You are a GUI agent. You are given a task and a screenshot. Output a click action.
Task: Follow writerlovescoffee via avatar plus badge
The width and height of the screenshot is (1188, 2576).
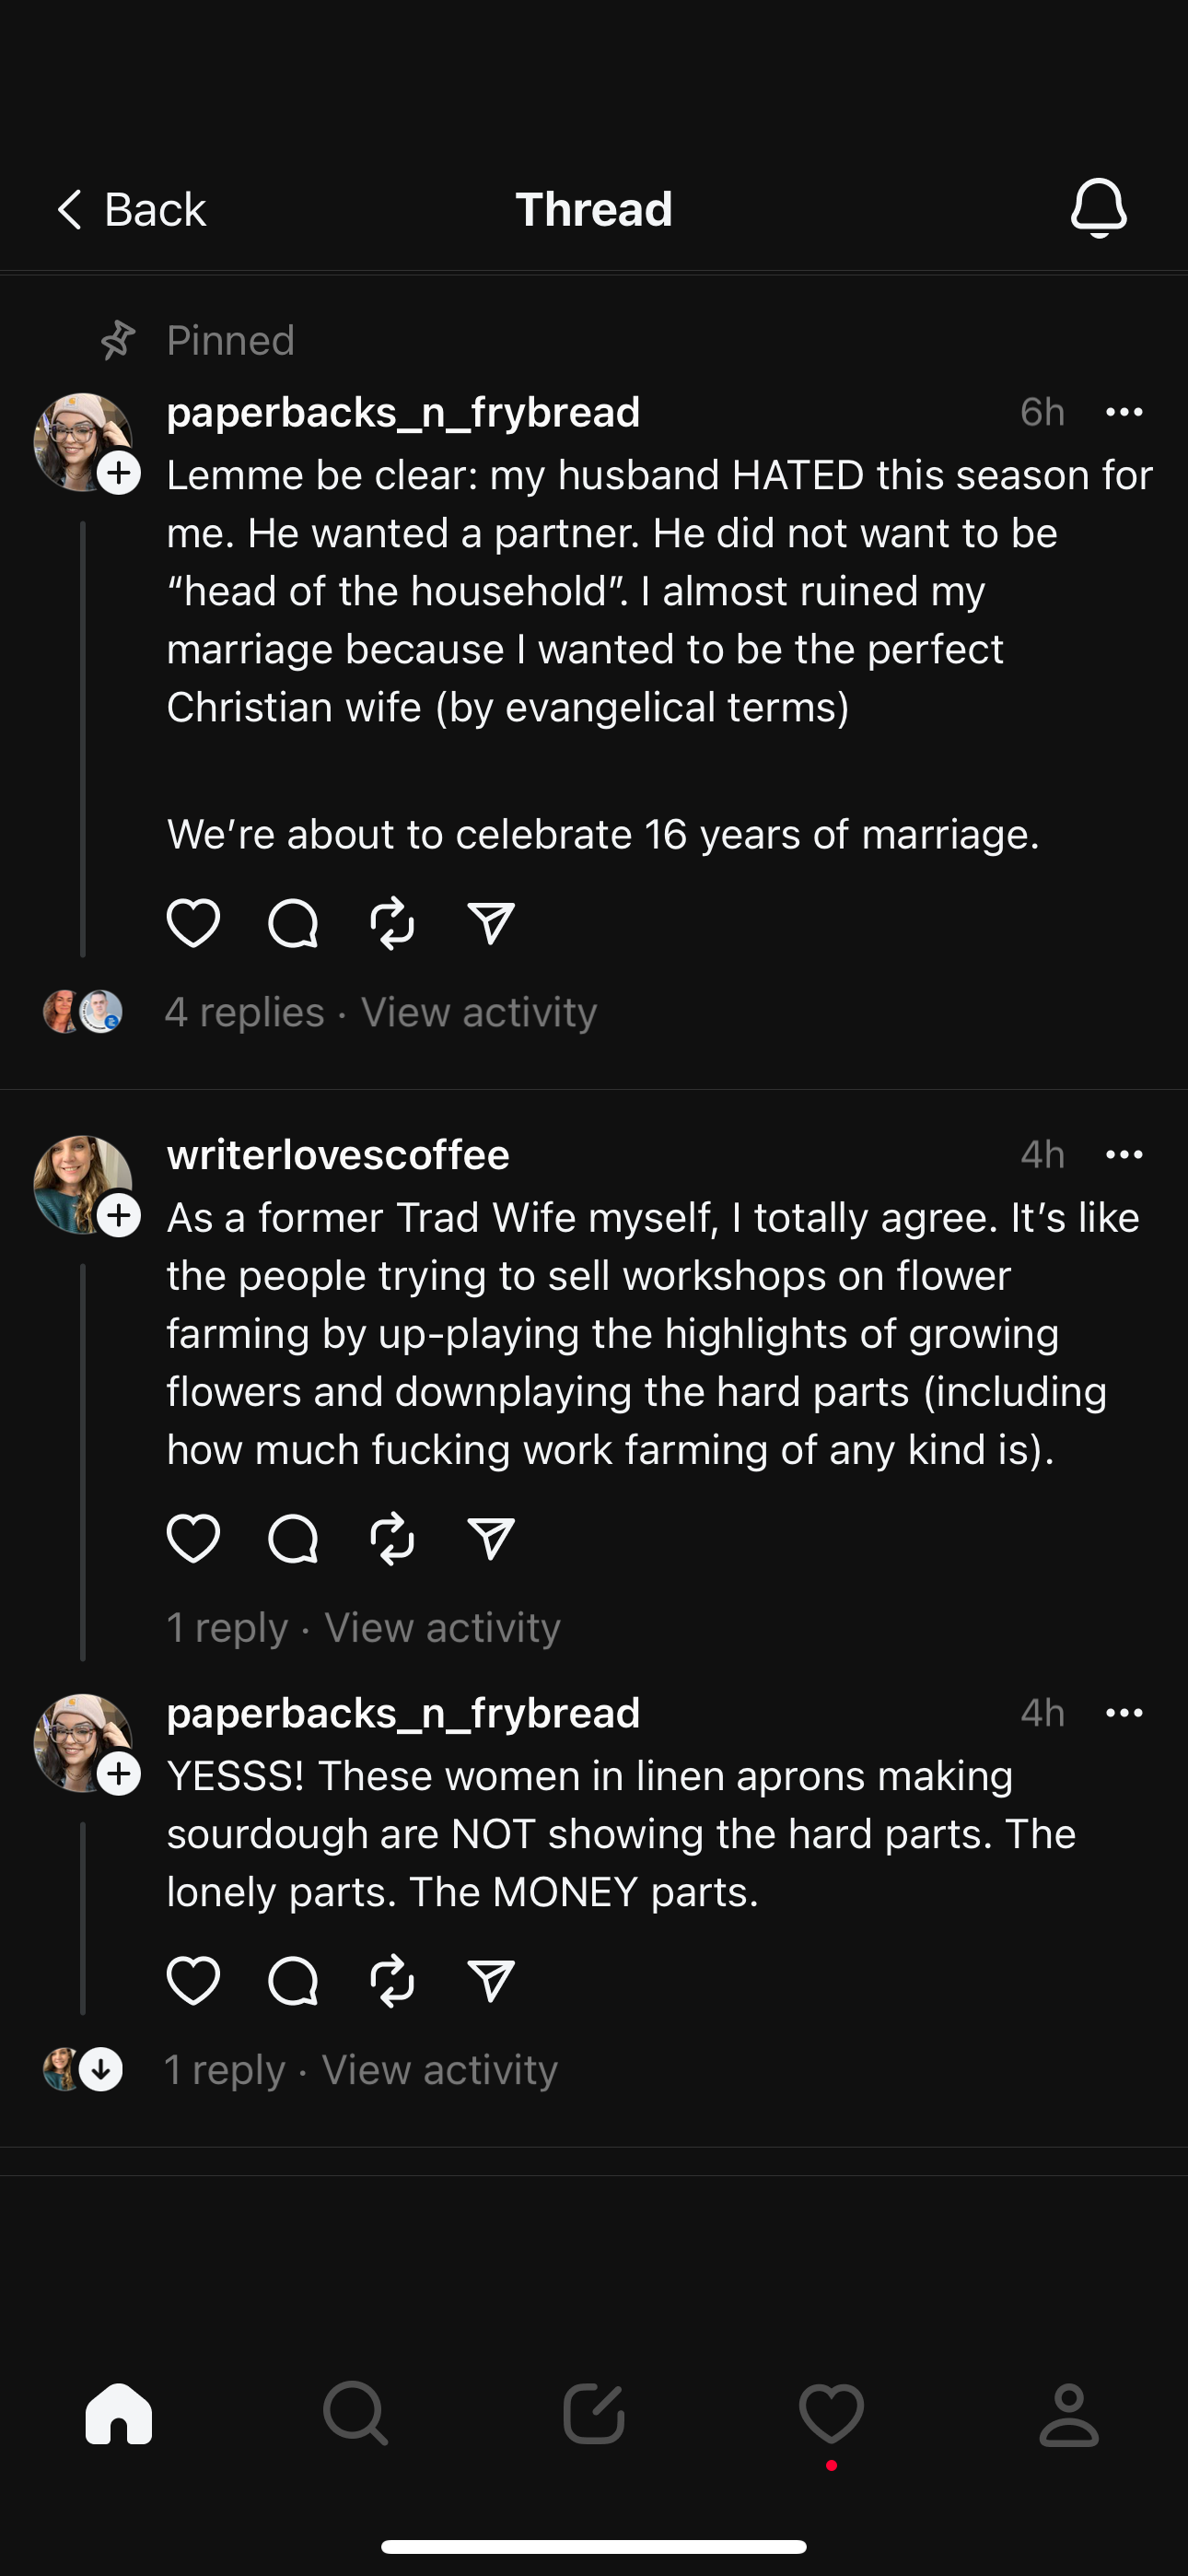point(119,1215)
